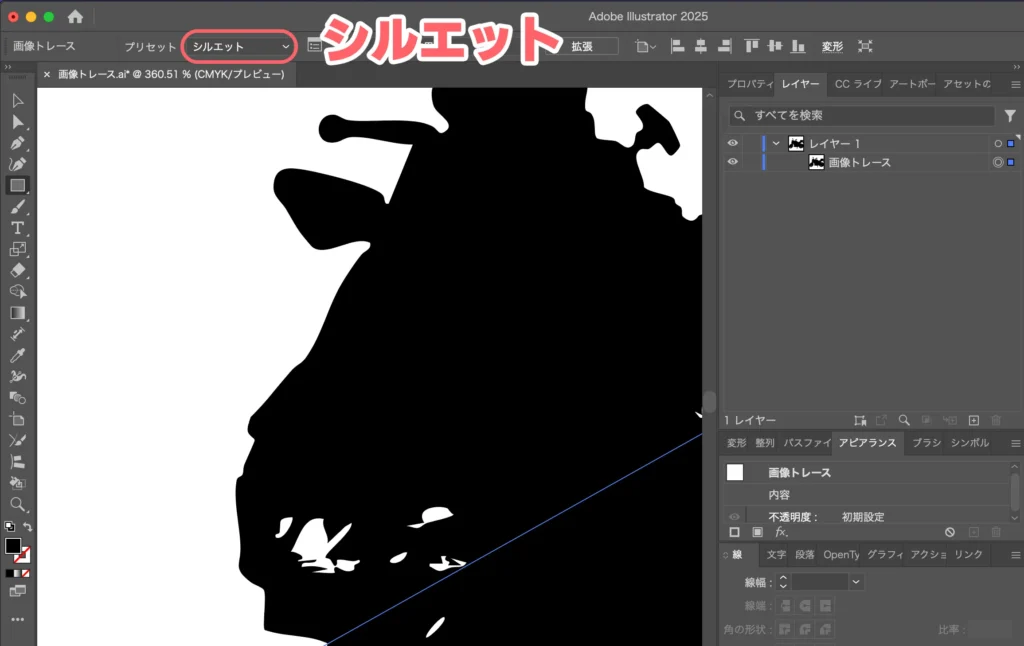Select the Zoom tool

tap(17, 502)
